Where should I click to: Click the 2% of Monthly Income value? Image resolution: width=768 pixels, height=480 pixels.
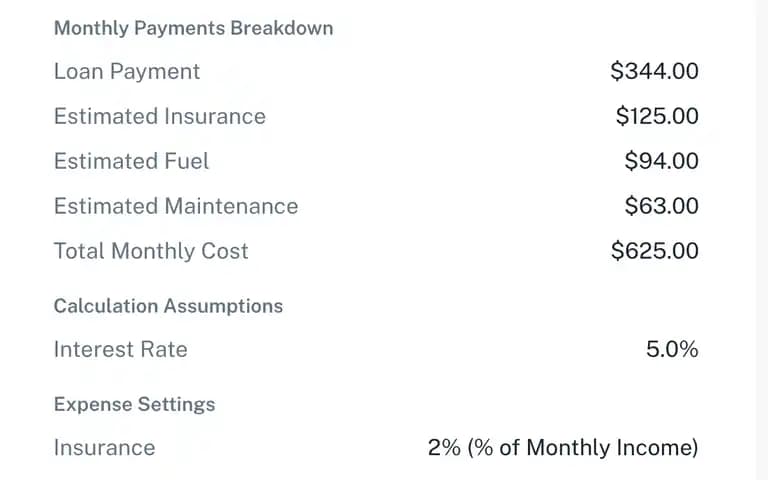[x=563, y=448]
